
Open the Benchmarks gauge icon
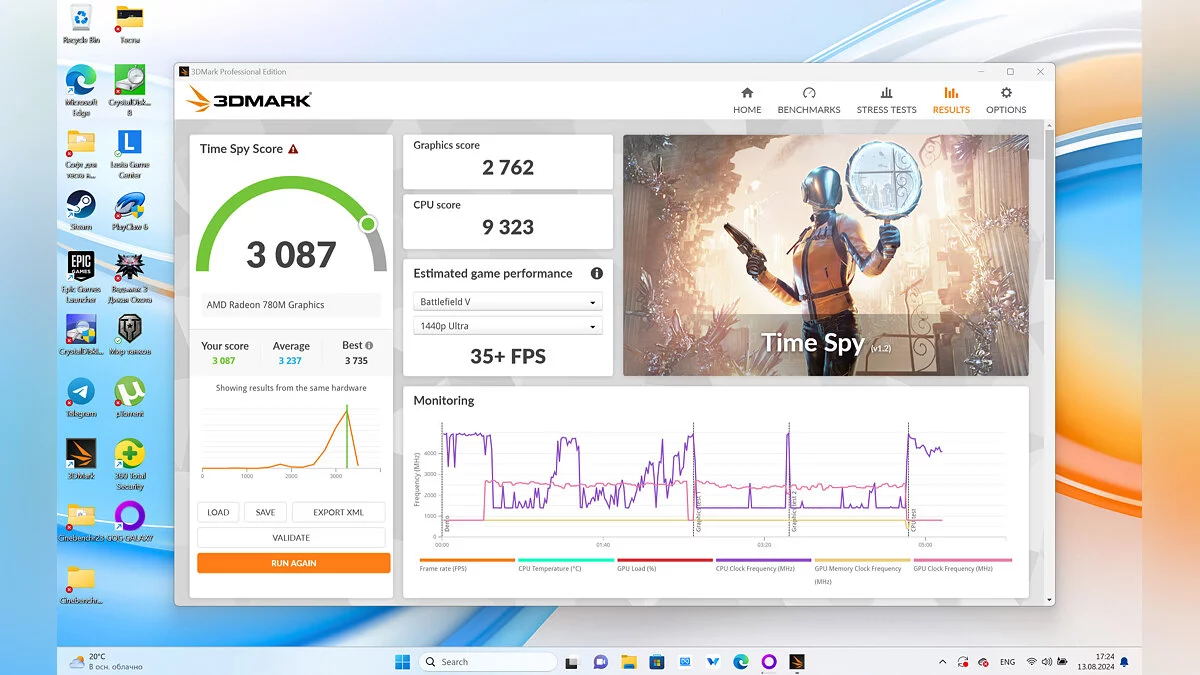pyautogui.click(x=809, y=94)
